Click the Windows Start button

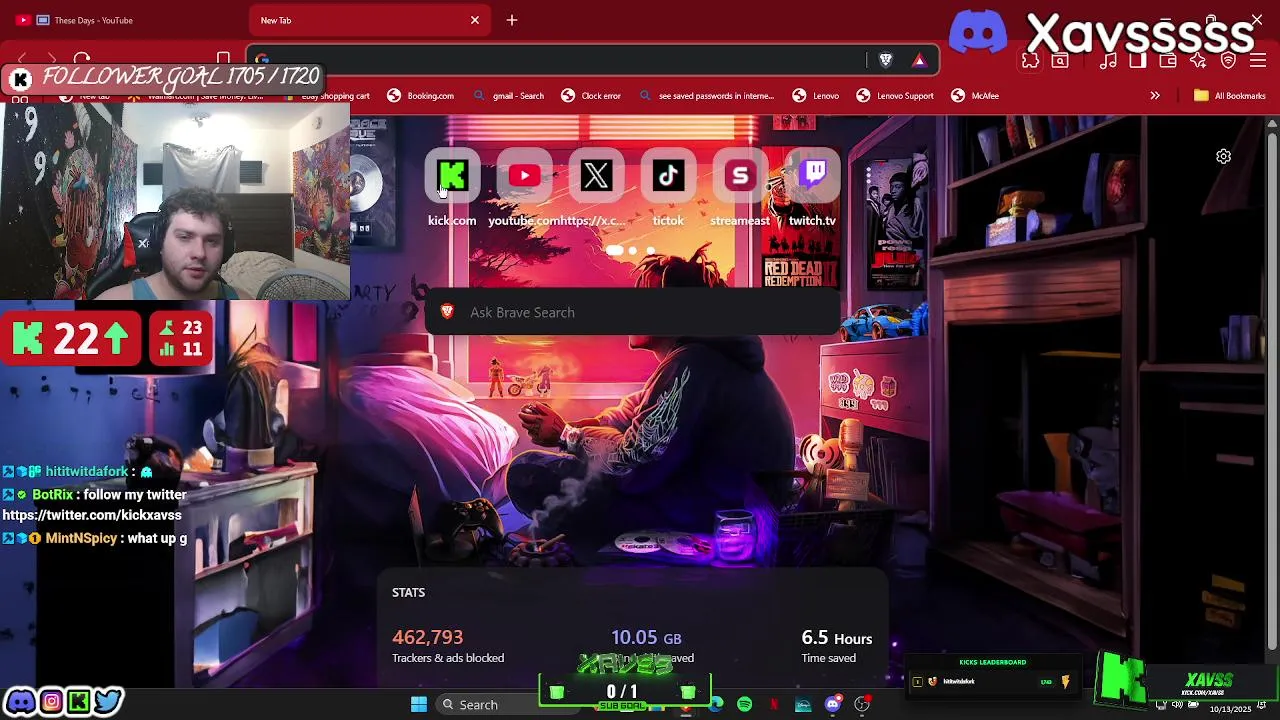(419, 705)
